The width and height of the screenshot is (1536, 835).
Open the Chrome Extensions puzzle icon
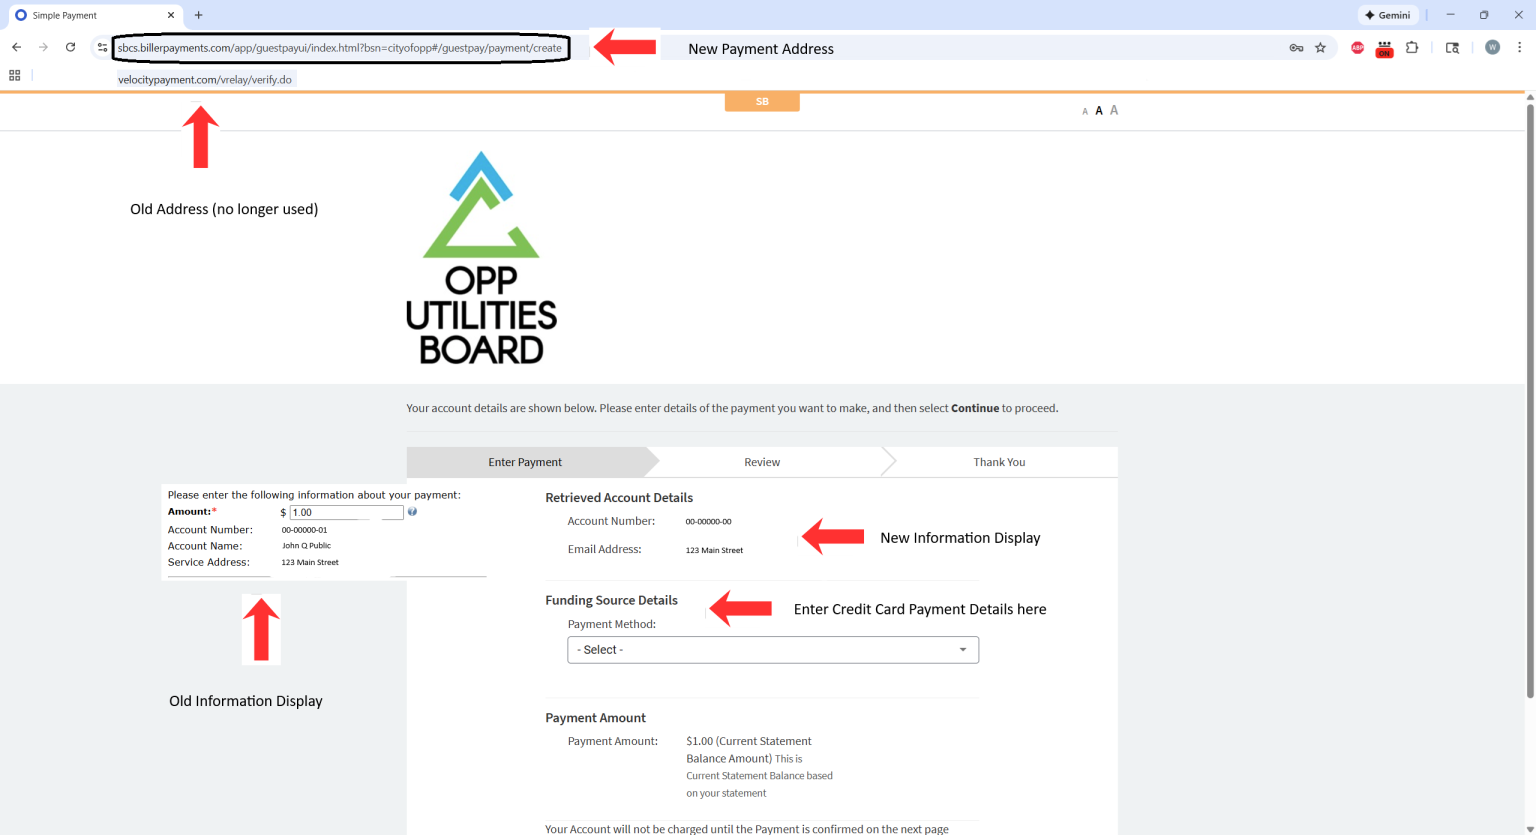pyautogui.click(x=1412, y=47)
